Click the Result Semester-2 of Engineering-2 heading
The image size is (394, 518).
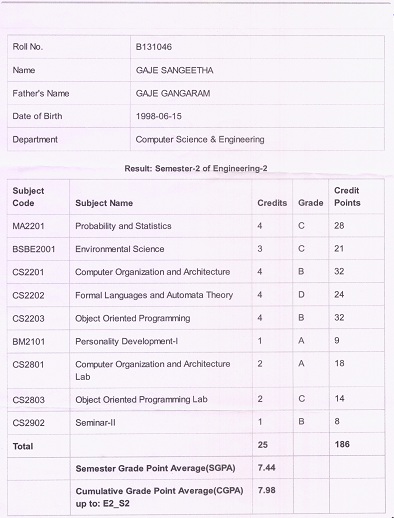tap(196, 168)
